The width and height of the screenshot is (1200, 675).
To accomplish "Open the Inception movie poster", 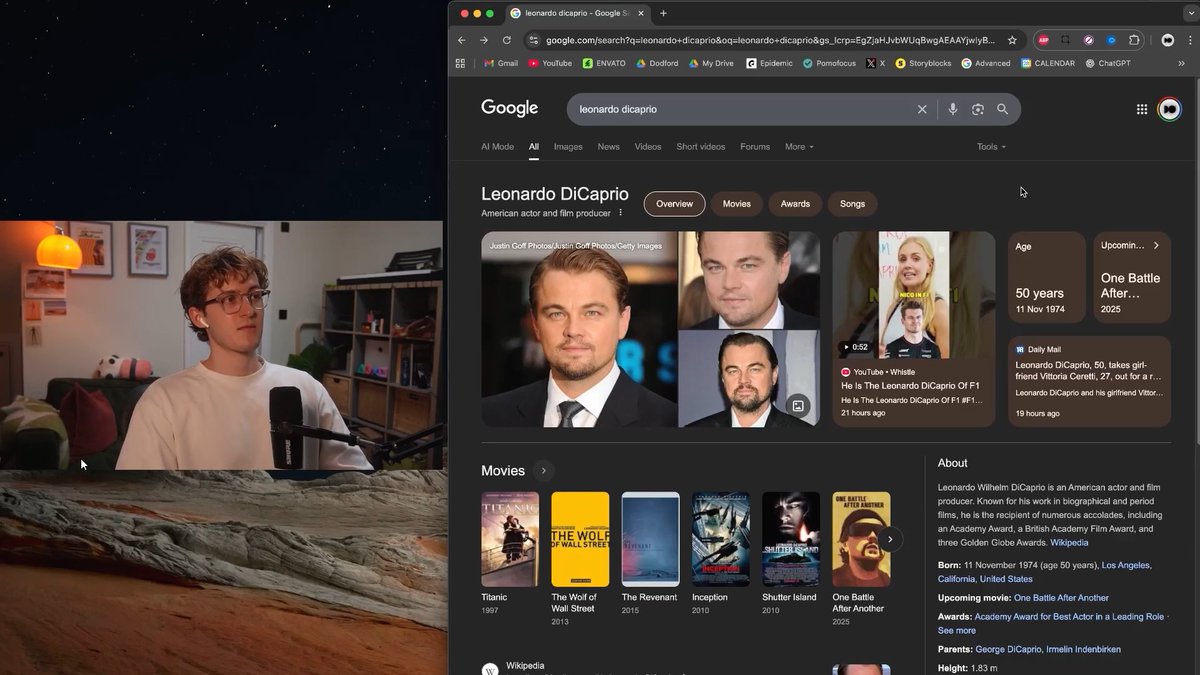I will [x=721, y=539].
